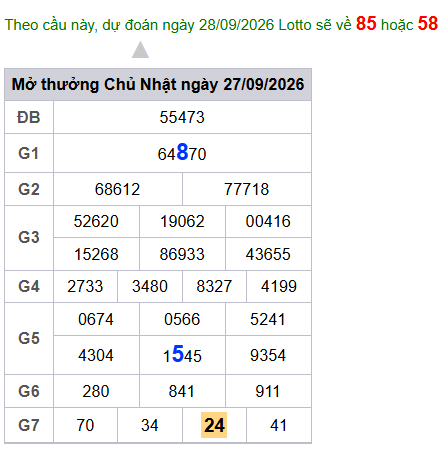Click the G6 number 841

pyautogui.click(x=182, y=391)
